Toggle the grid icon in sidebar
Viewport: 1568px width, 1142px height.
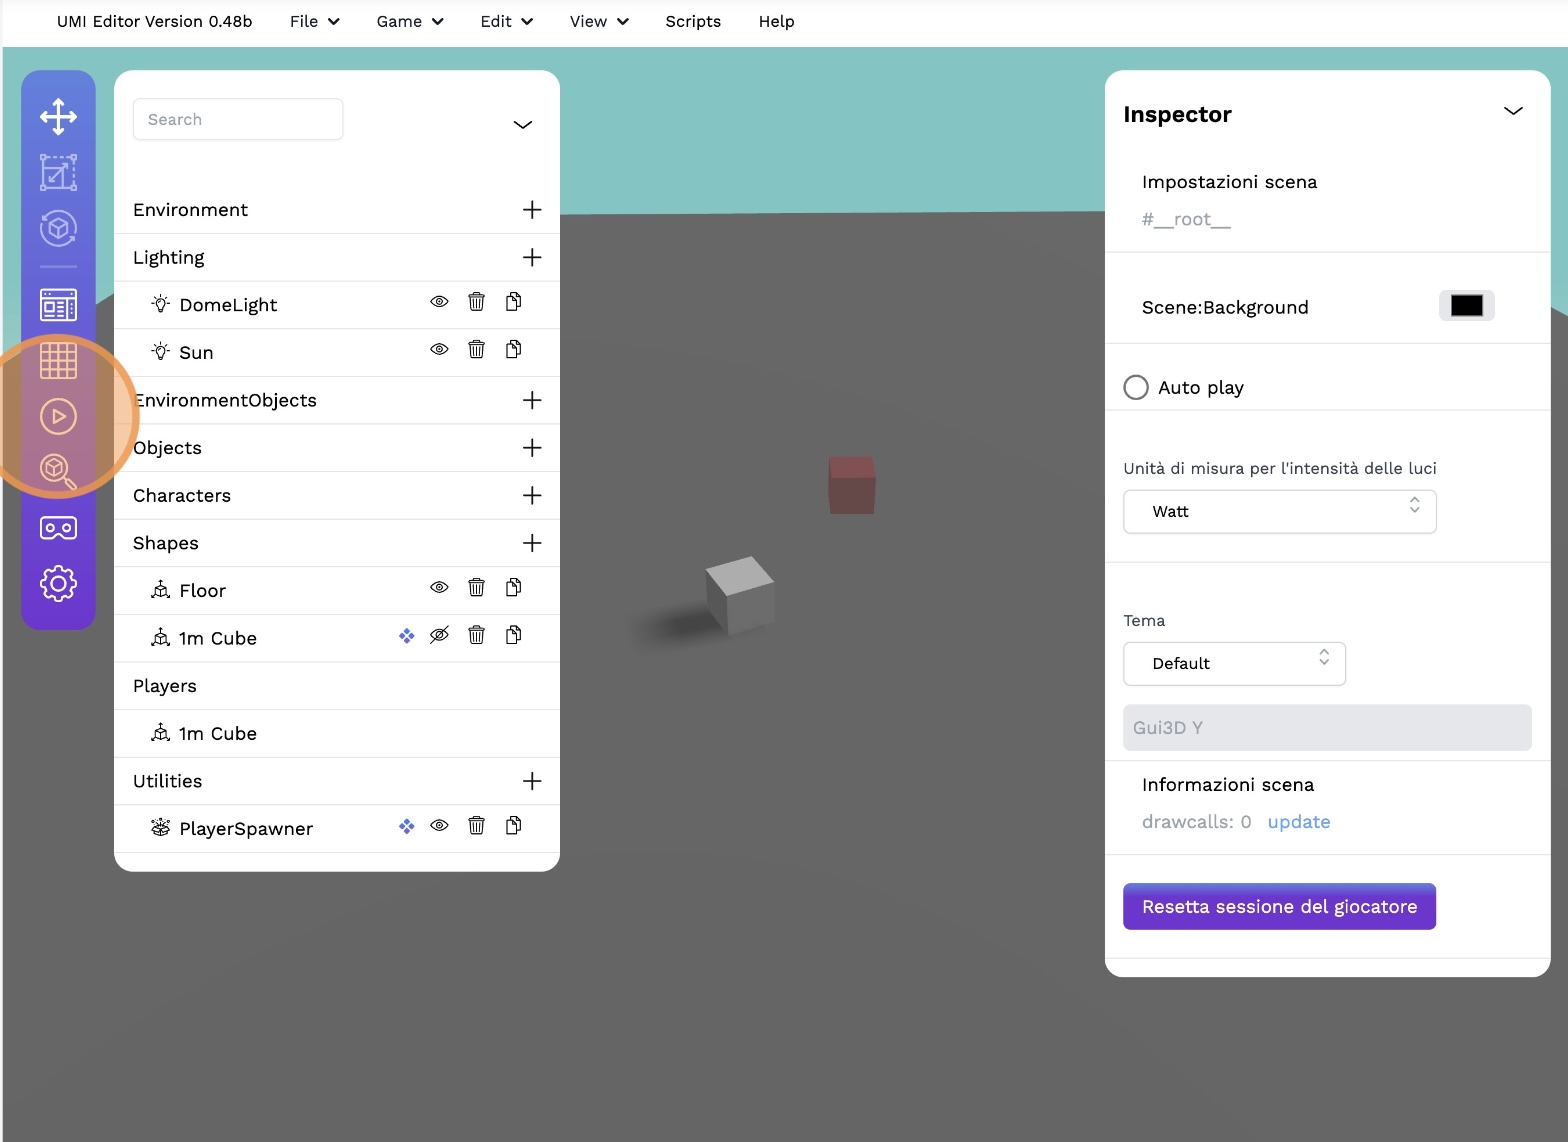pos(58,360)
